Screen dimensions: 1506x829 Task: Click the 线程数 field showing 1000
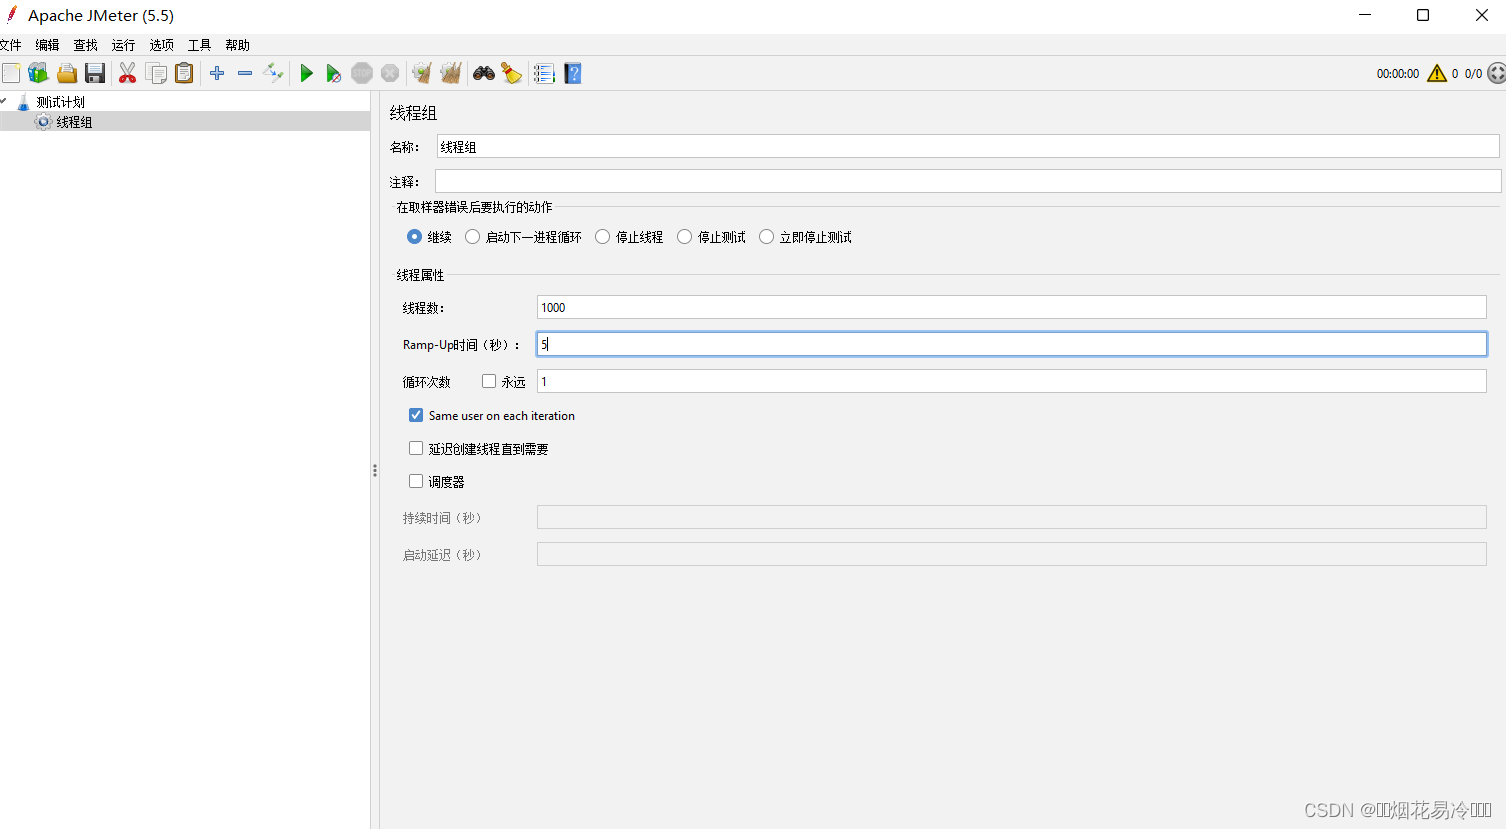coord(1012,307)
